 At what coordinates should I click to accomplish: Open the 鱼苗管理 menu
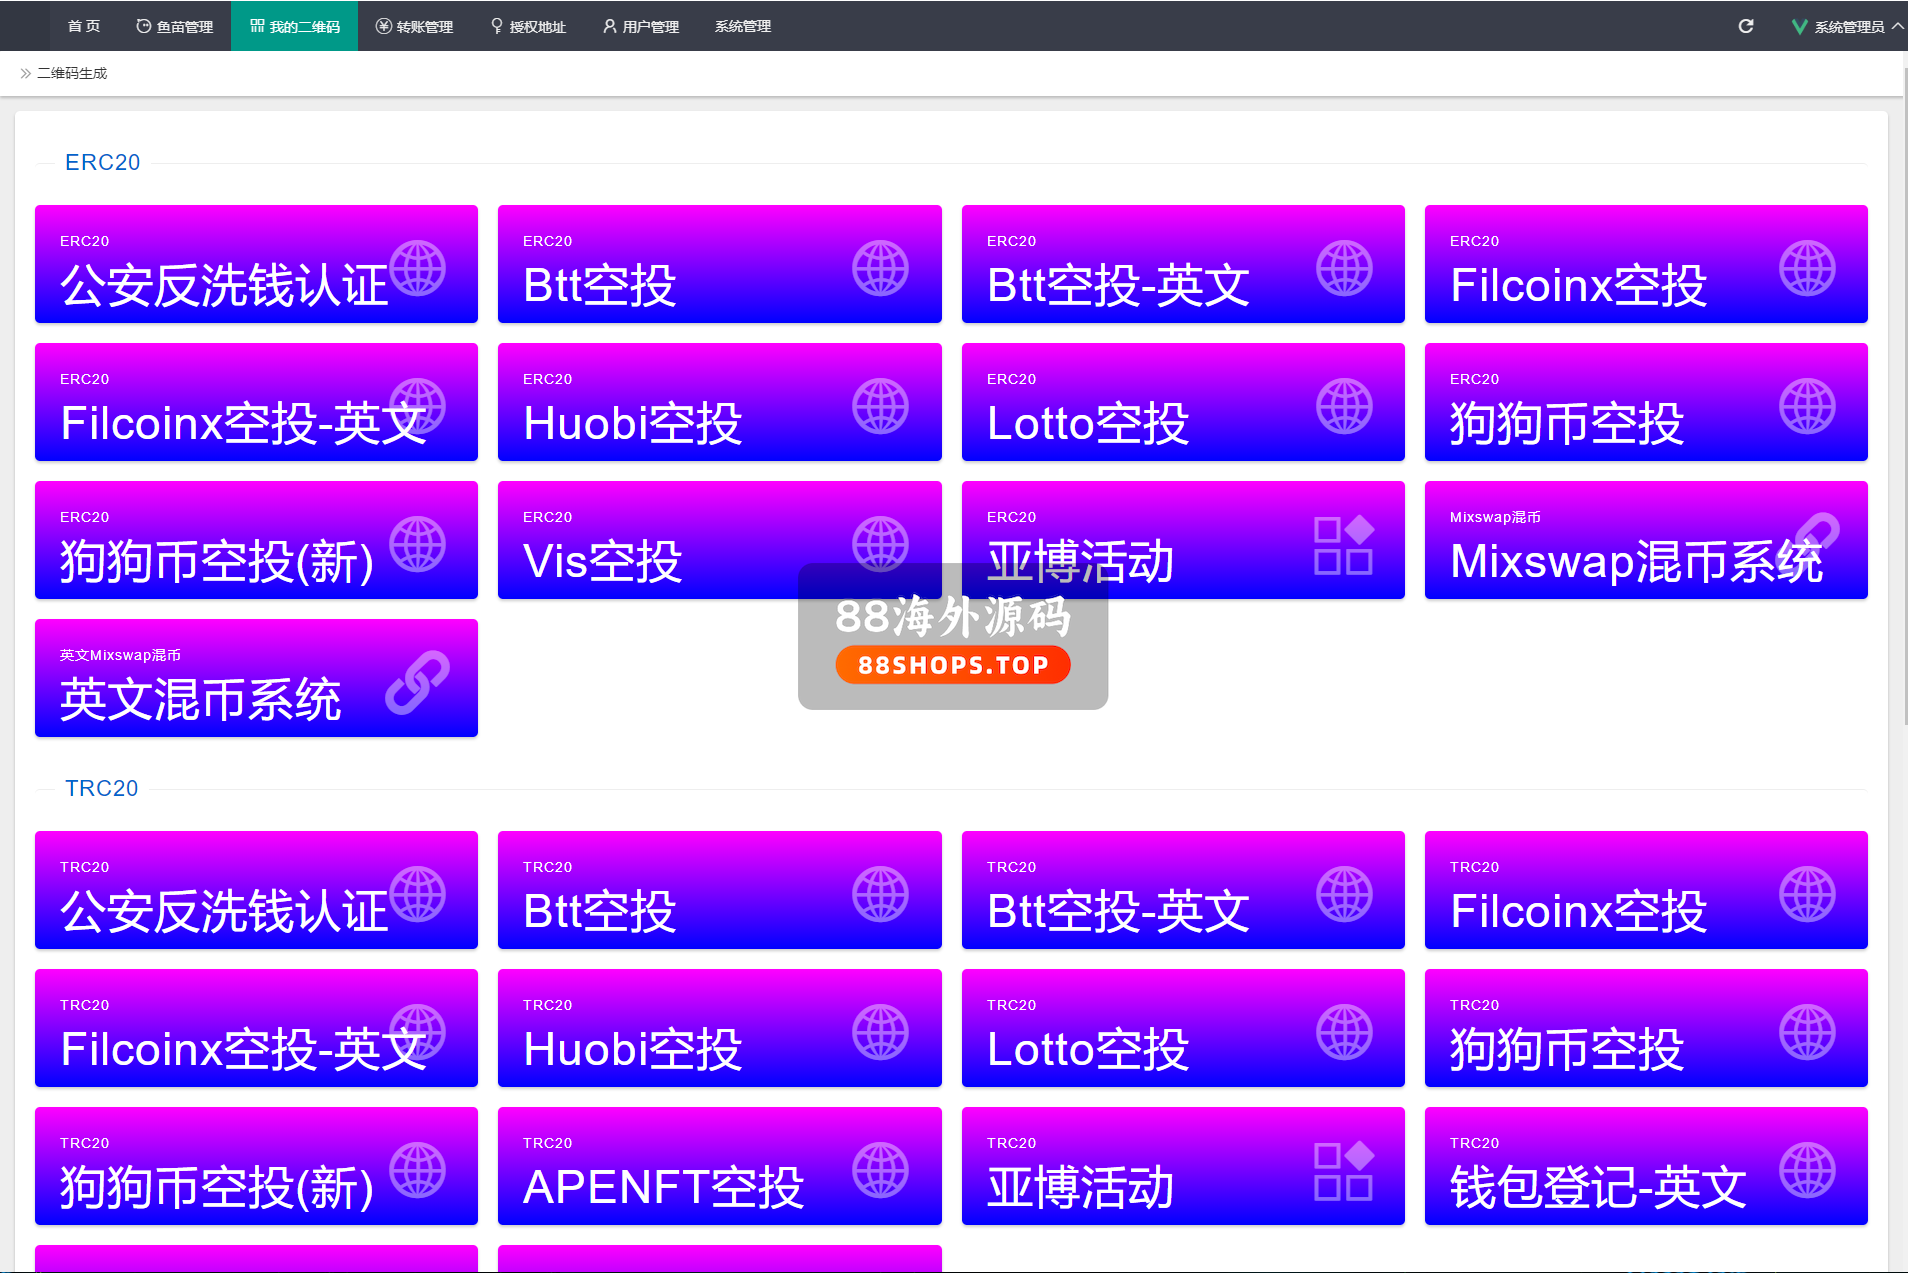point(175,26)
